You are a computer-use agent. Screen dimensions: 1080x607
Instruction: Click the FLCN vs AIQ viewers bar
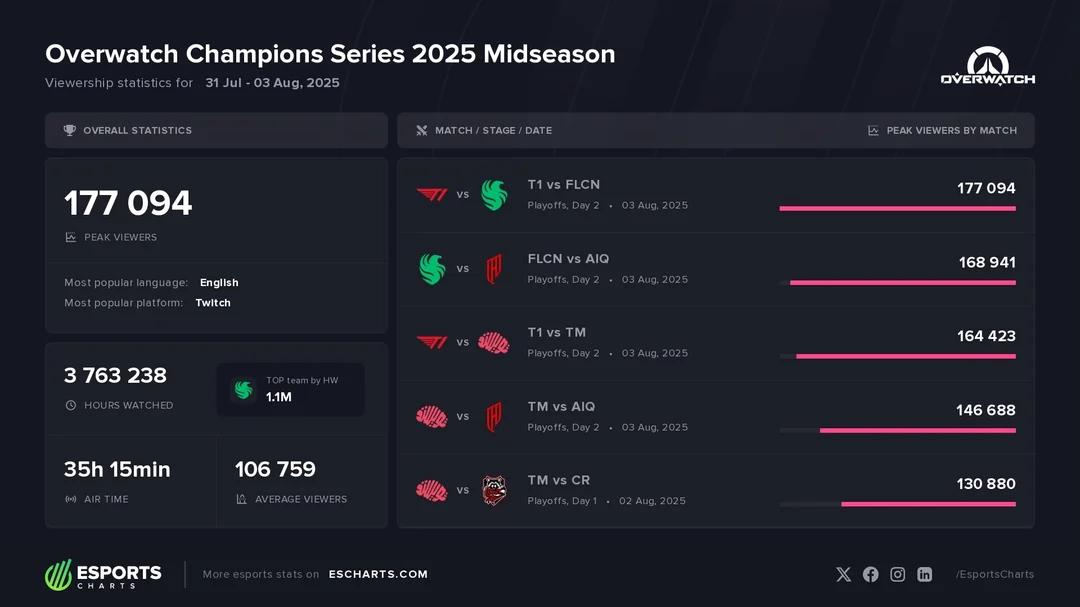pyautogui.click(x=902, y=283)
